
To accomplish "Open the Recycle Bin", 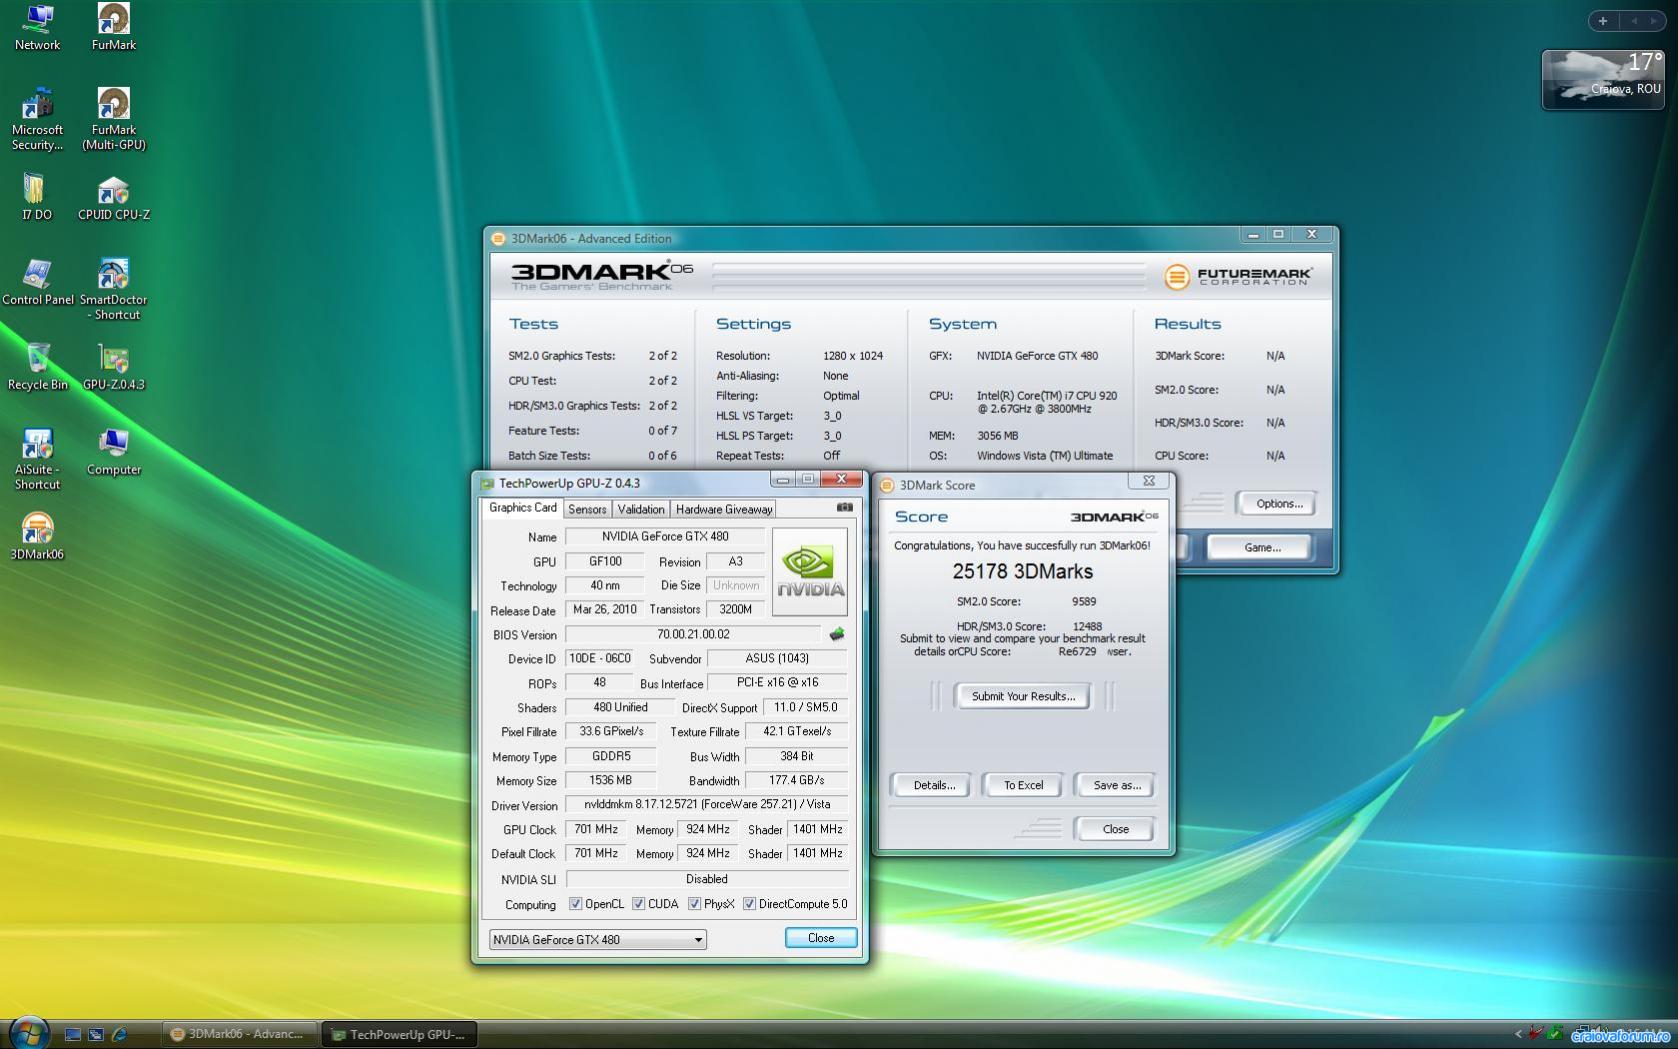I will click(x=37, y=367).
